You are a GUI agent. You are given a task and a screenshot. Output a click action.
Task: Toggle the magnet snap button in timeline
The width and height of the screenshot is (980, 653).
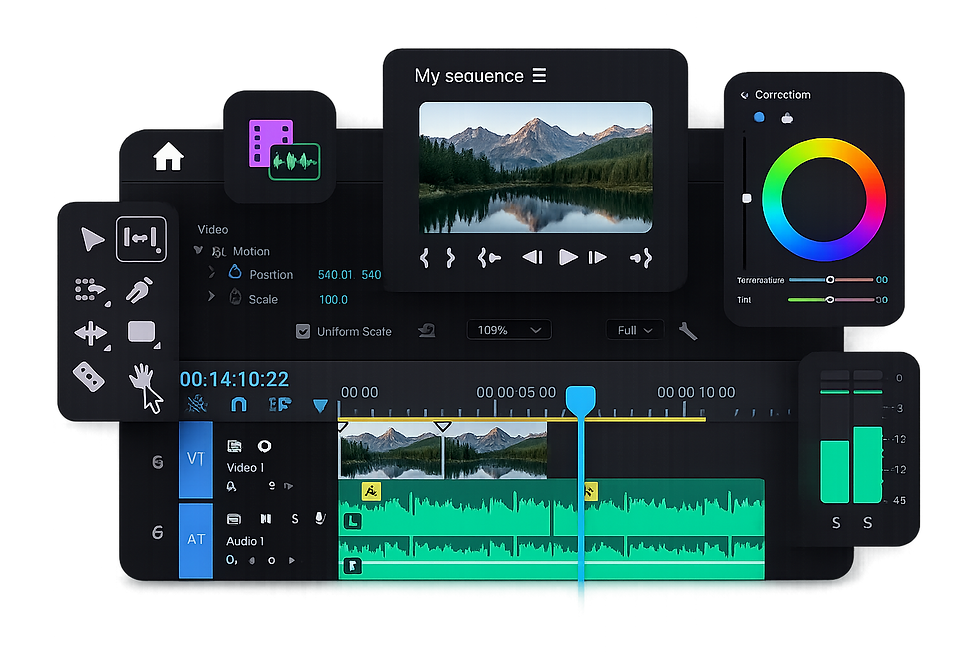tap(238, 405)
